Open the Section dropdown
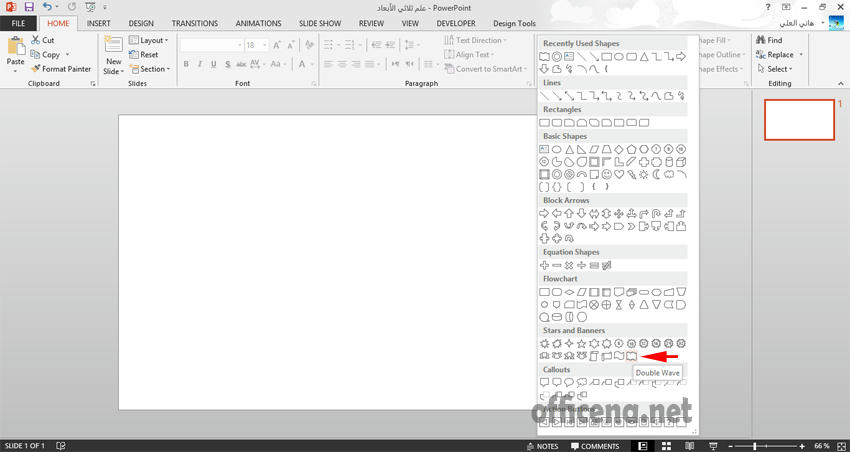Viewport: 850px width, 452px height. 150,69
